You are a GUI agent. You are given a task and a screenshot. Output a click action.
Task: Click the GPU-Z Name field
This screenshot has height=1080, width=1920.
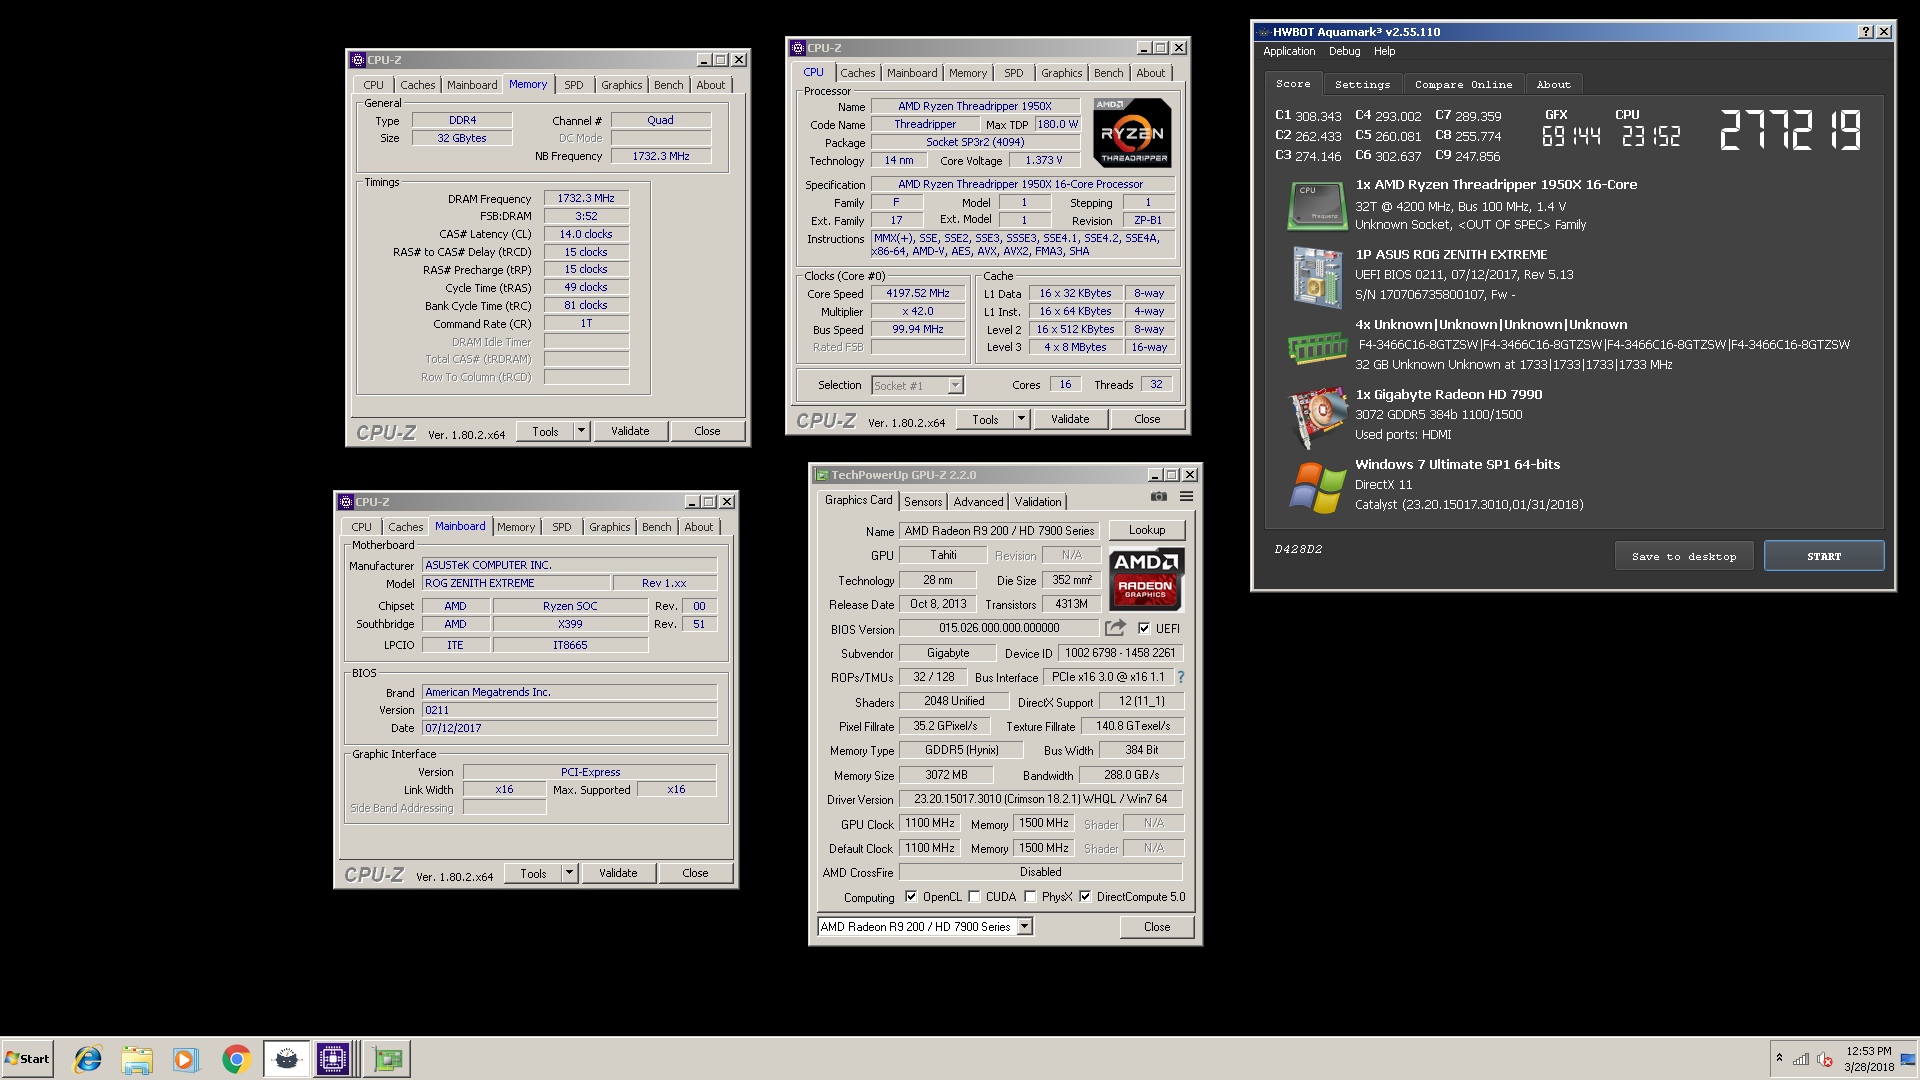coord(999,531)
